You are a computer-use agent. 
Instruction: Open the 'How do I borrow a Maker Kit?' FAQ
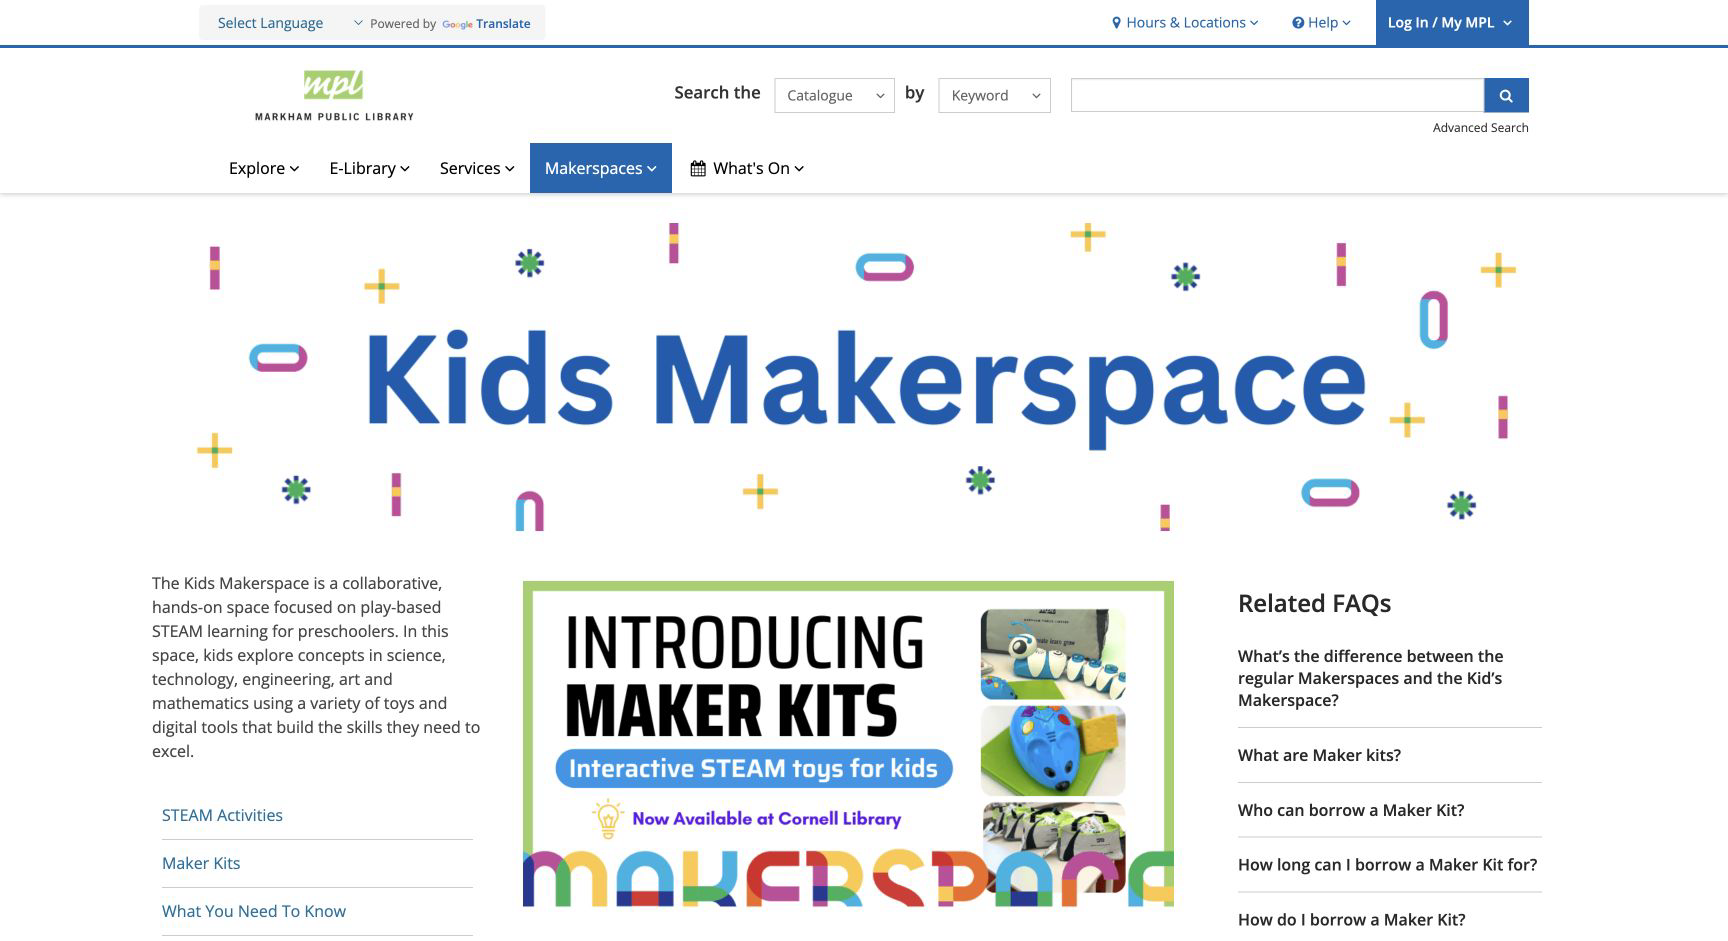tap(1351, 920)
